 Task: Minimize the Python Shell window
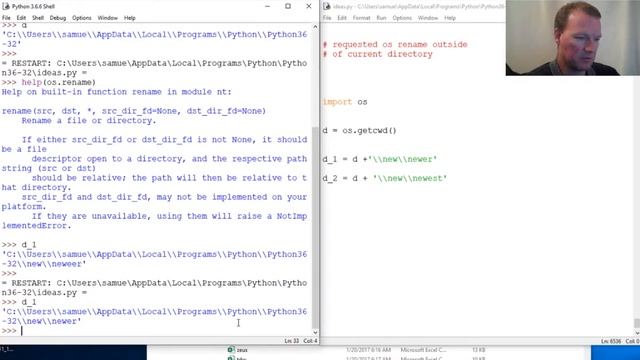[x=267, y=6]
